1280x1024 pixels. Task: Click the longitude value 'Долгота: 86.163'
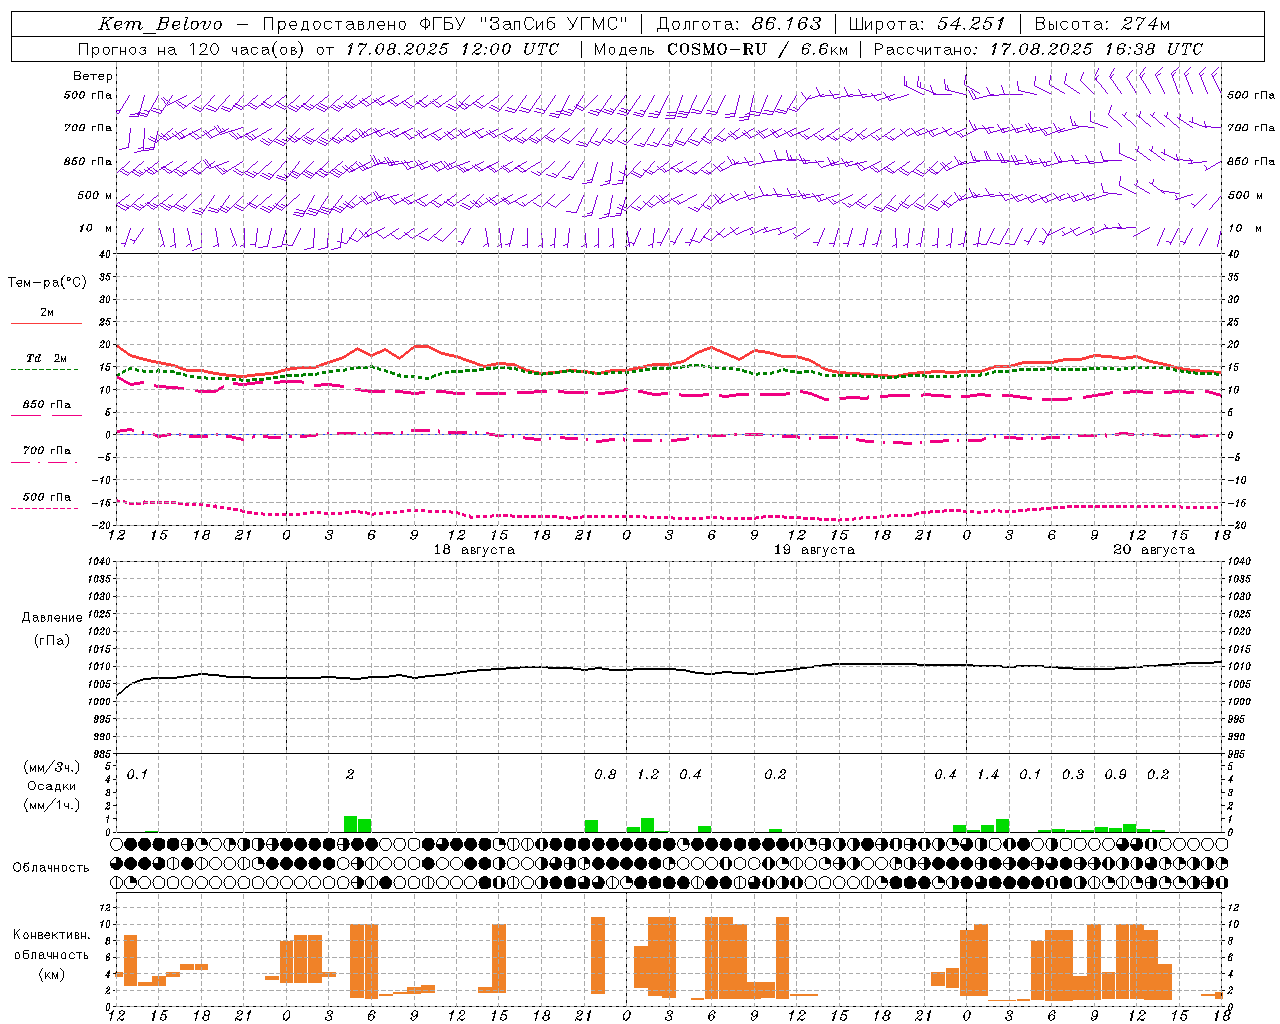coord(739,24)
